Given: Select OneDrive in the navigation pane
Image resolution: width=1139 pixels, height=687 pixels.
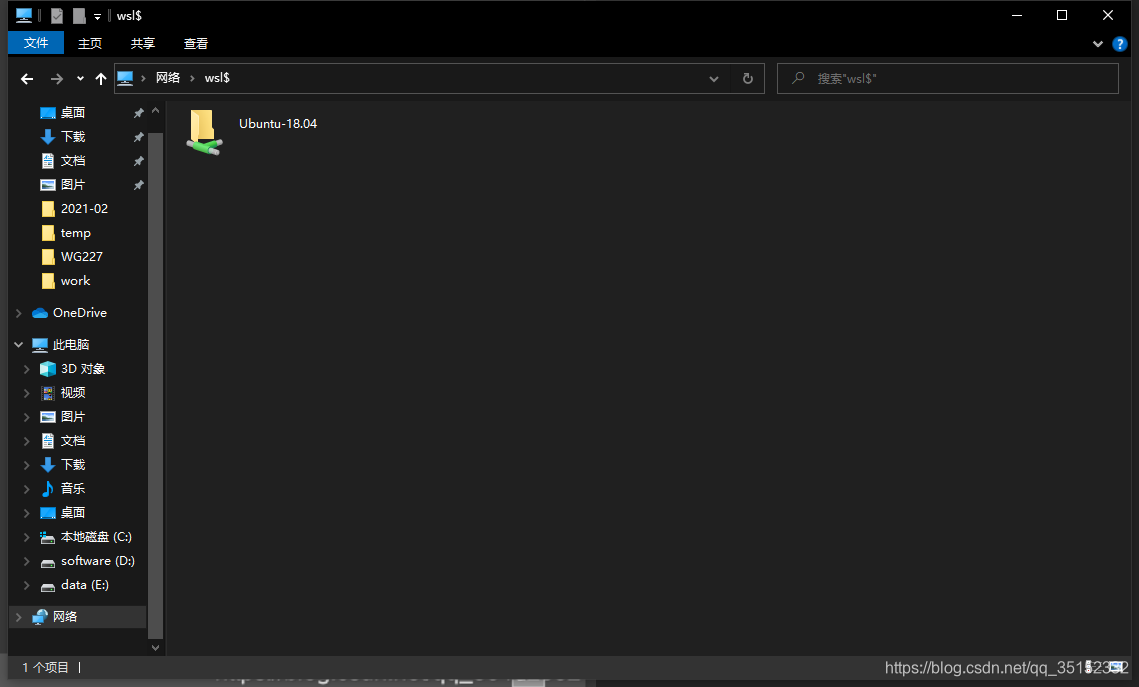Looking at the screenshot, I should 79,312.
